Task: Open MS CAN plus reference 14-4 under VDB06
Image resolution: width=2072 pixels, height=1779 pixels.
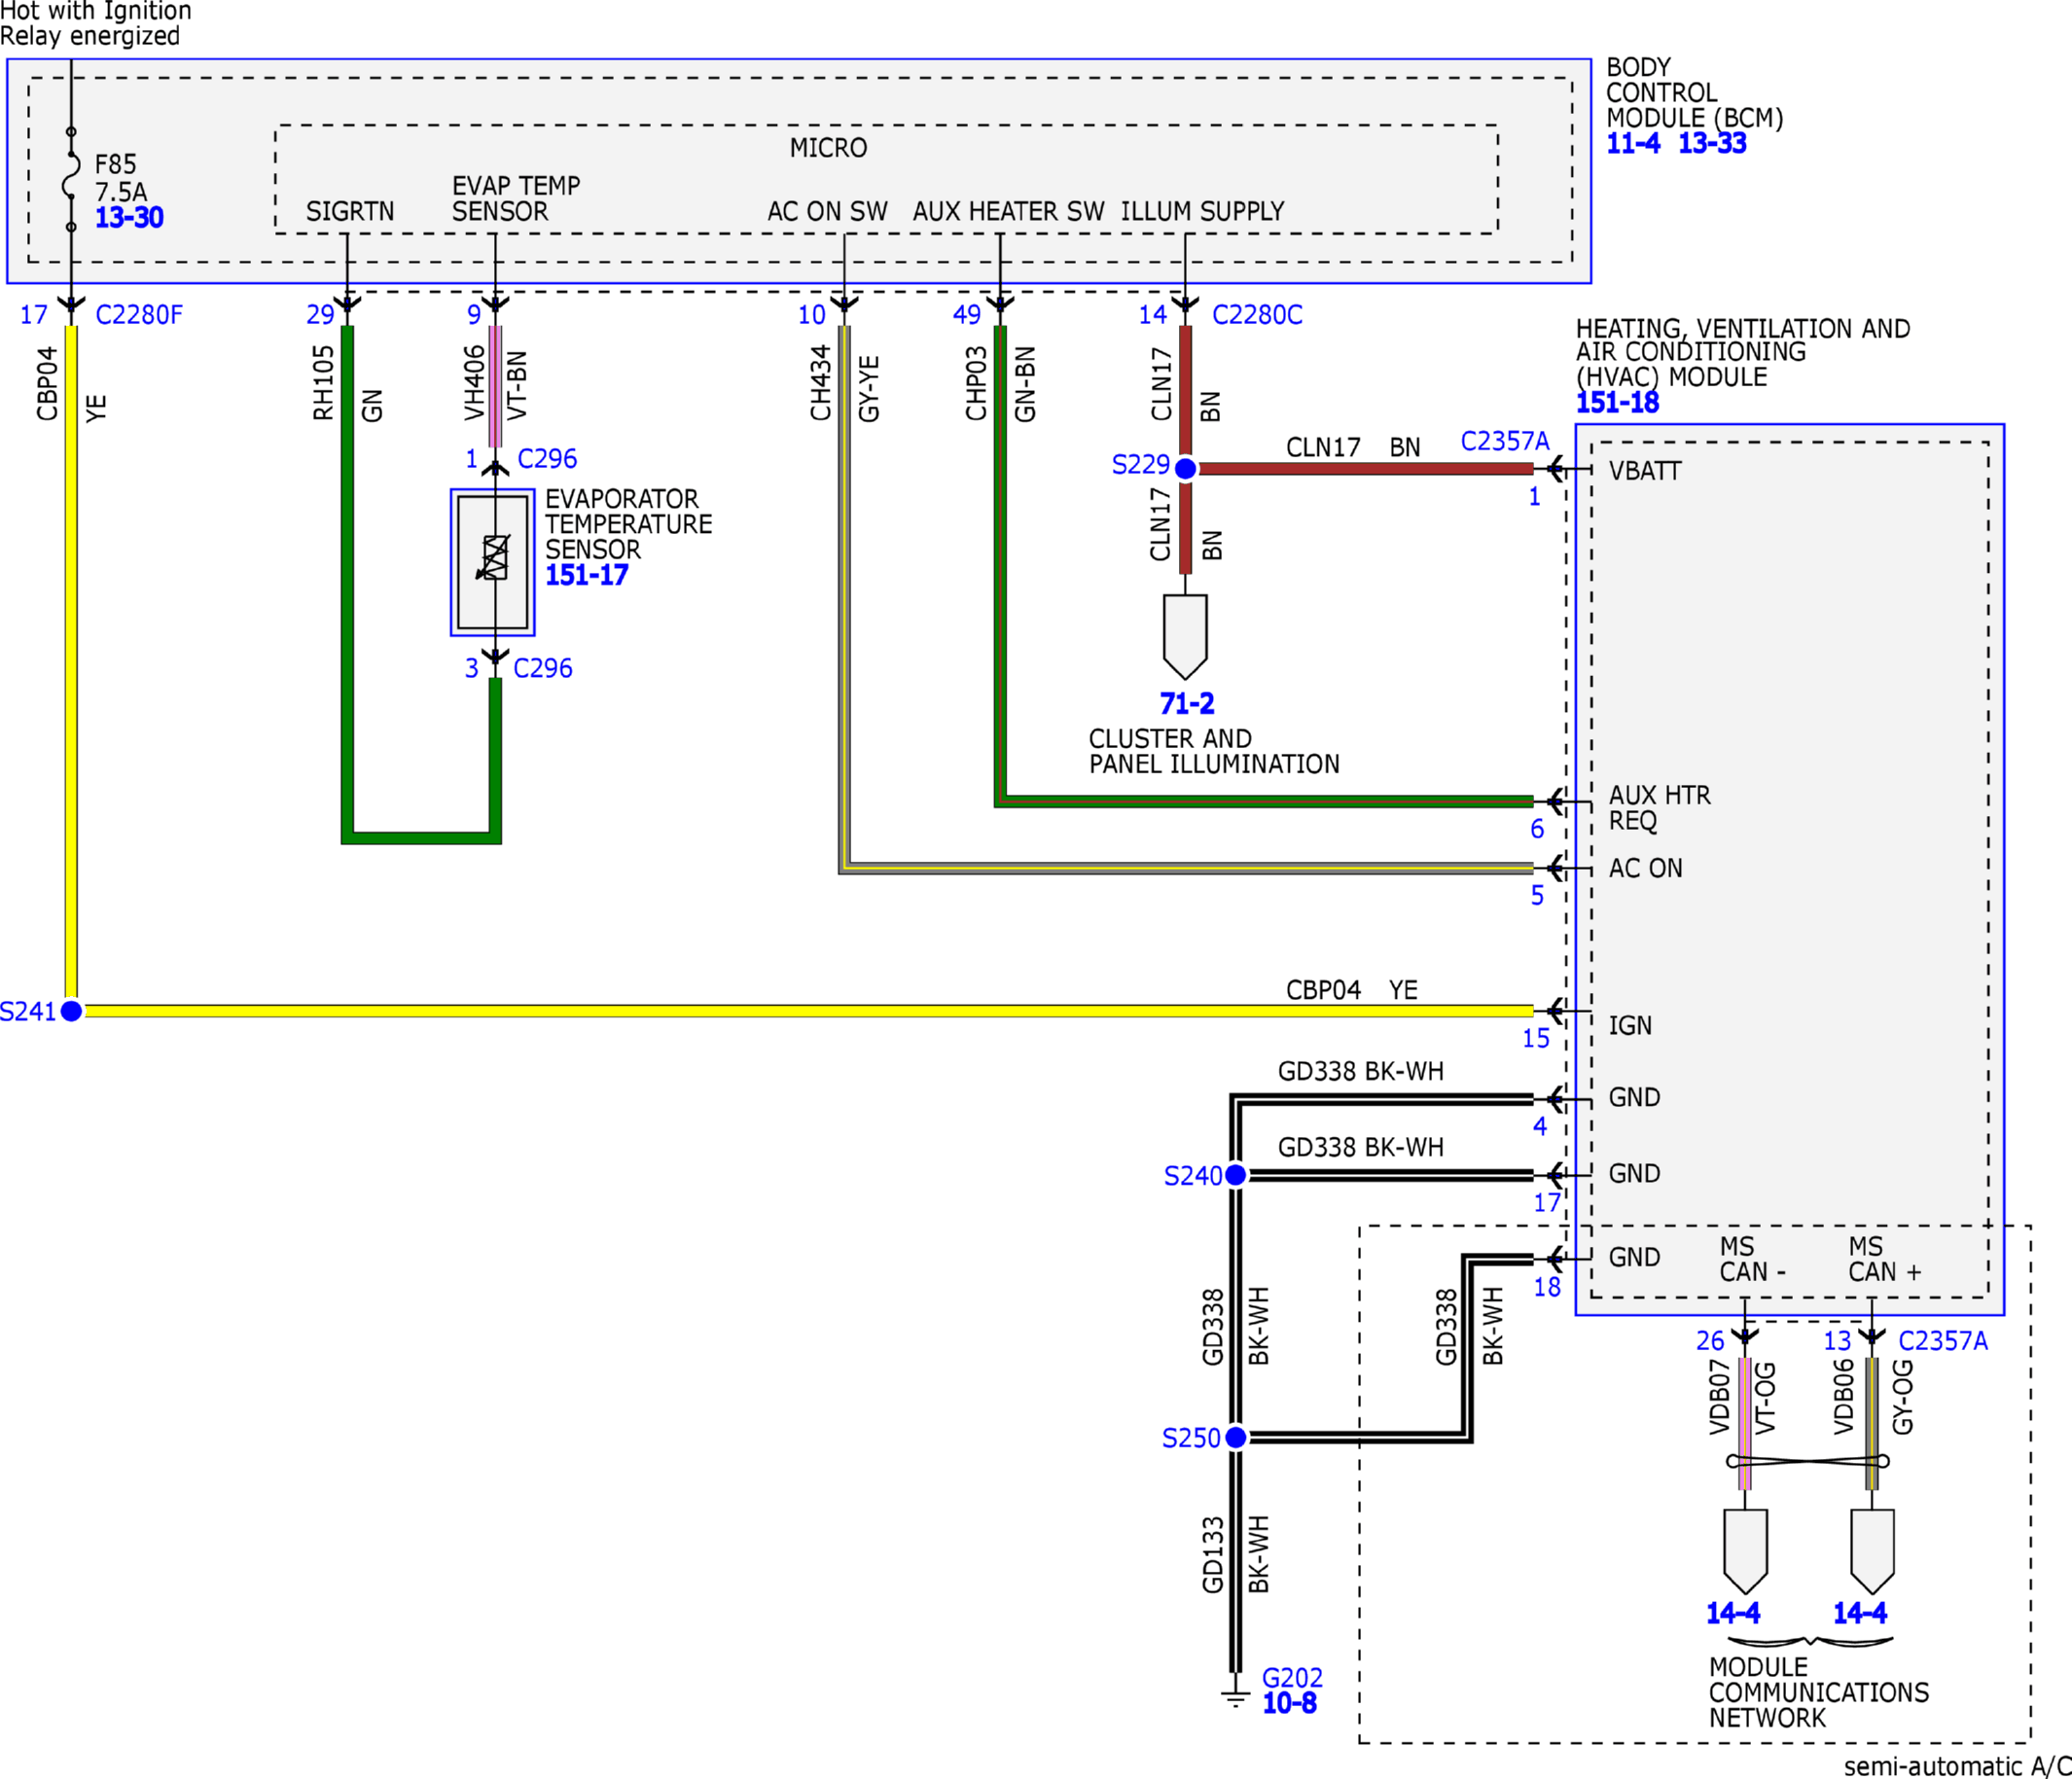Action: 1860,1613
